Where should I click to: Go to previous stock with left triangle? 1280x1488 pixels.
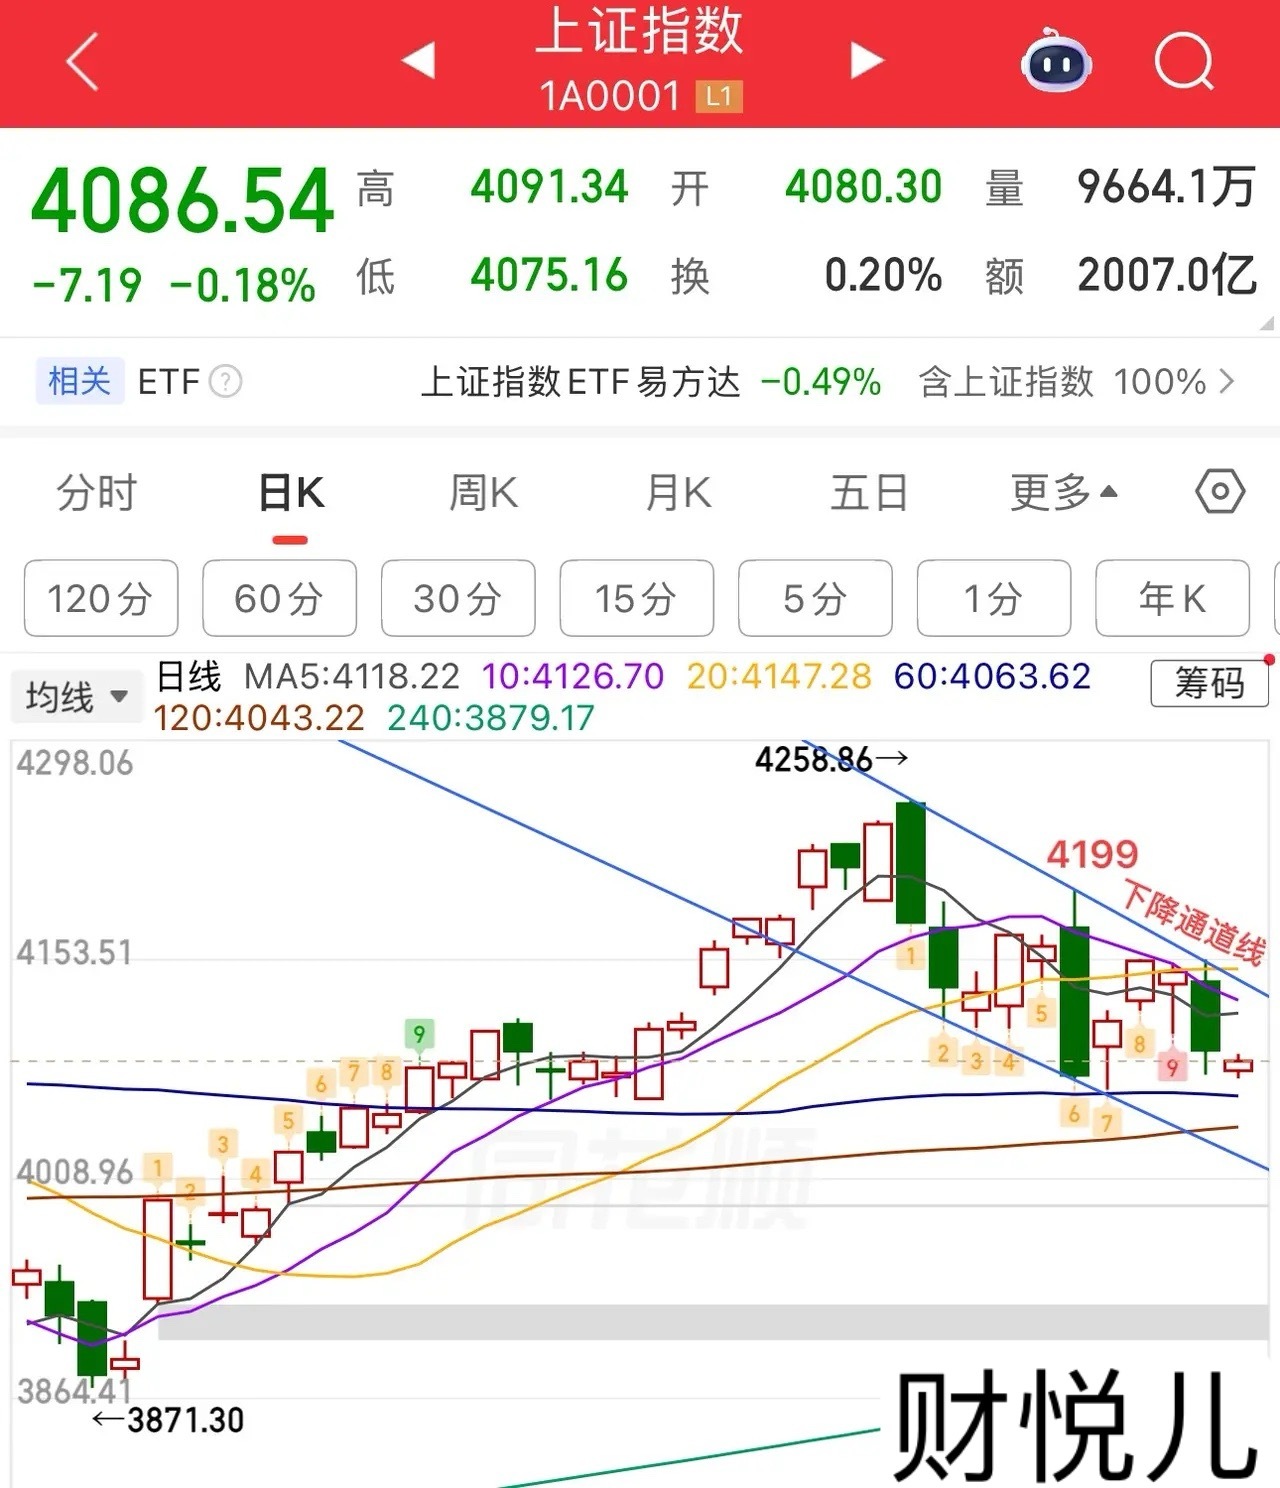(x=418, y=60)
